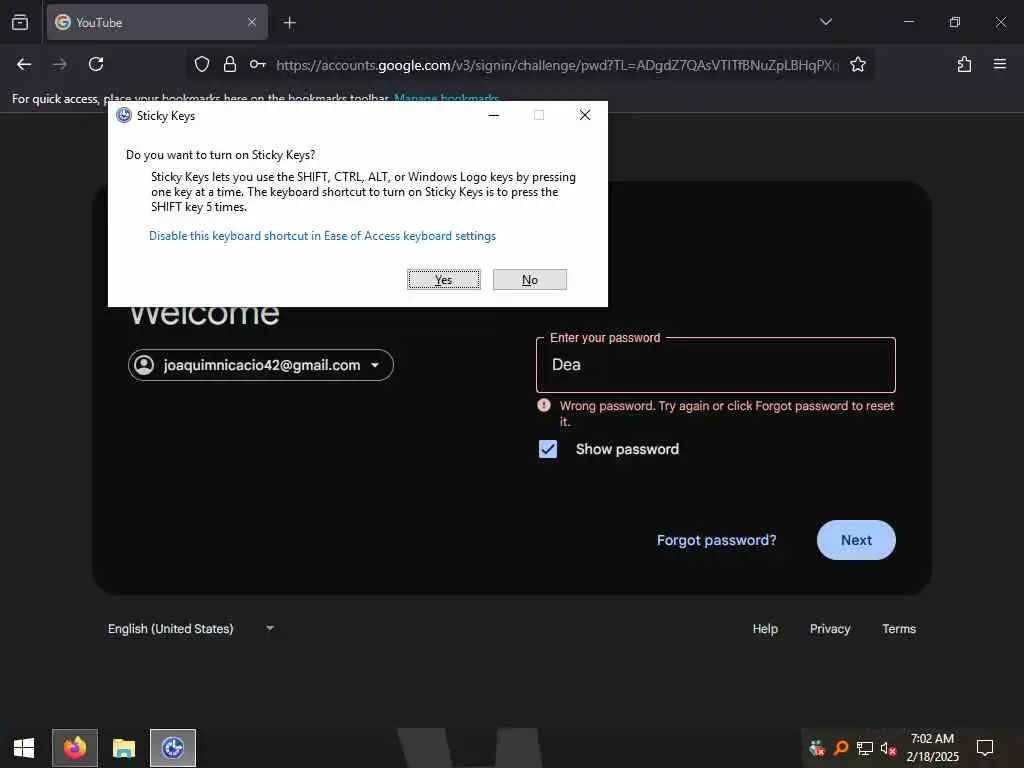Open the Firefox hamburger menu
This screenshot has width=1024, height=768.
[999, 64]
